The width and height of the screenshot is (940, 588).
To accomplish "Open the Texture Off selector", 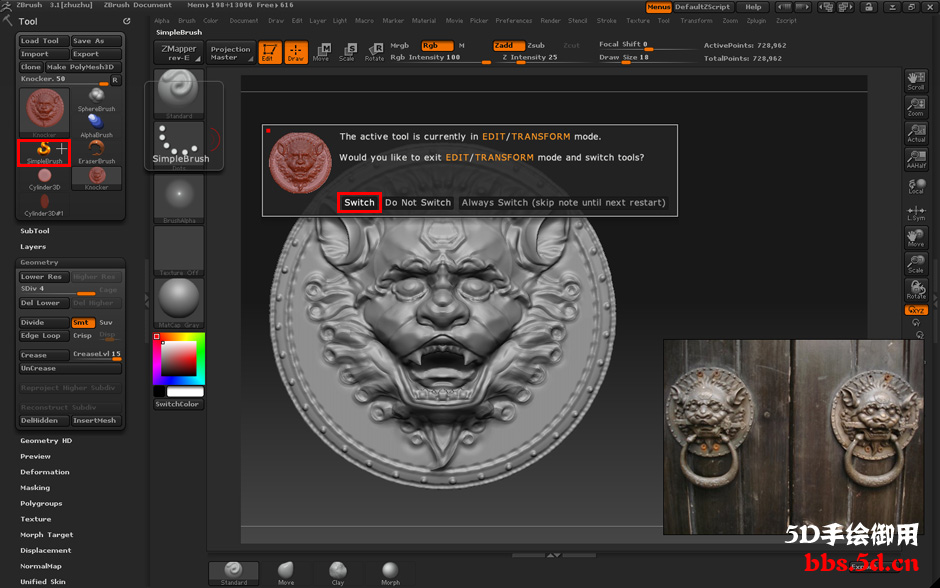I will [179, 251].
